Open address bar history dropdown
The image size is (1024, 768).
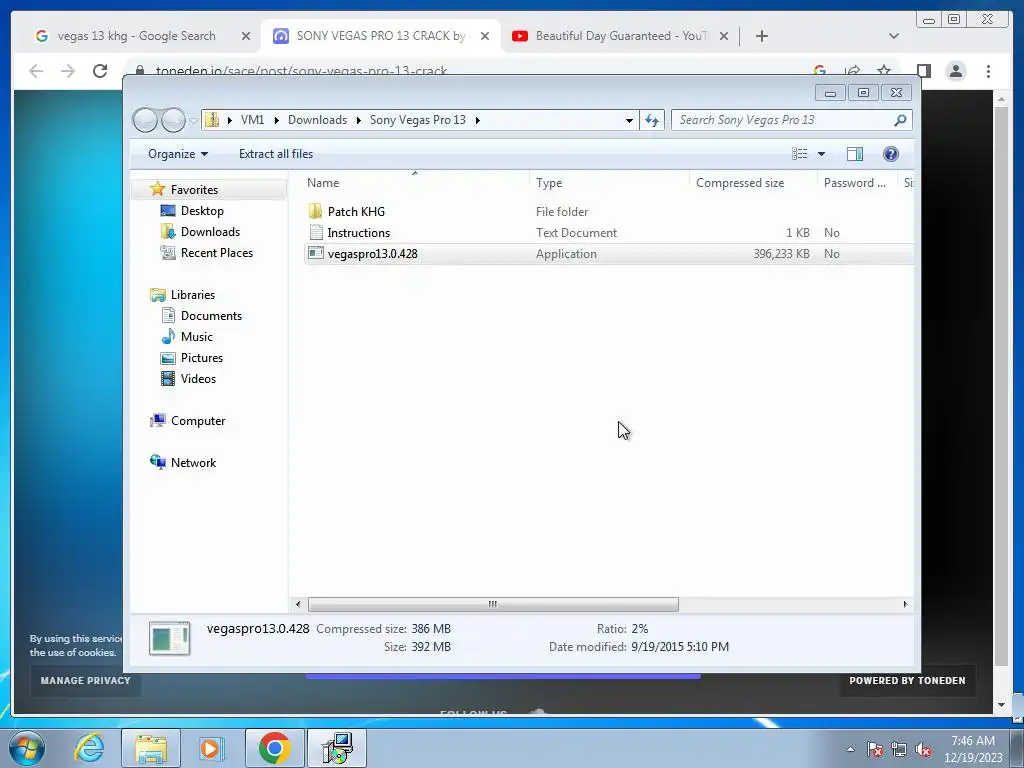[x=629, y=120]
